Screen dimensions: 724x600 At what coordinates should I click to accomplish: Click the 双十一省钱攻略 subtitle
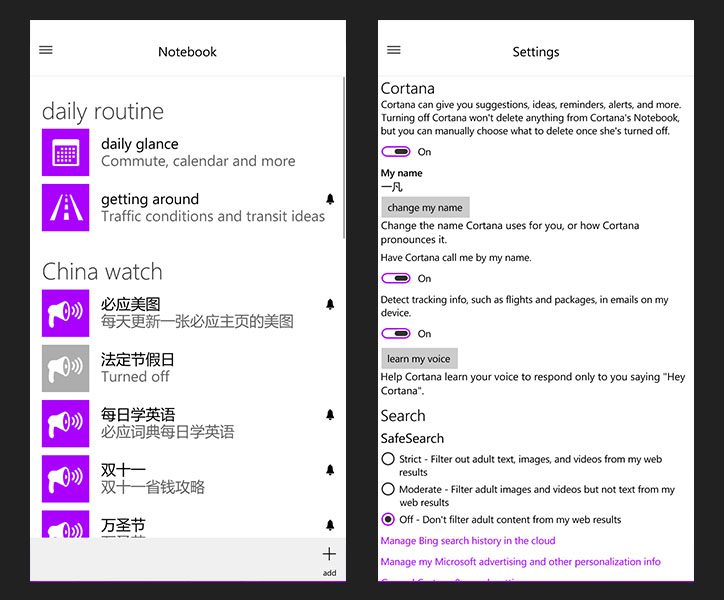[153, 487]
